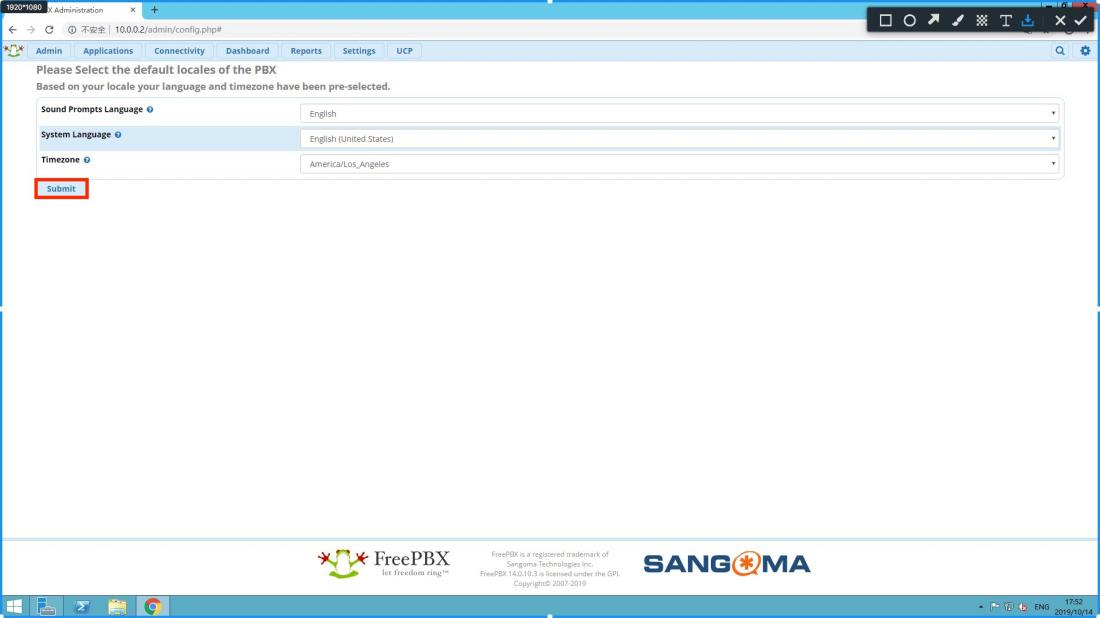Open the Sound Prompts Language dropdown

pos(679,114)
